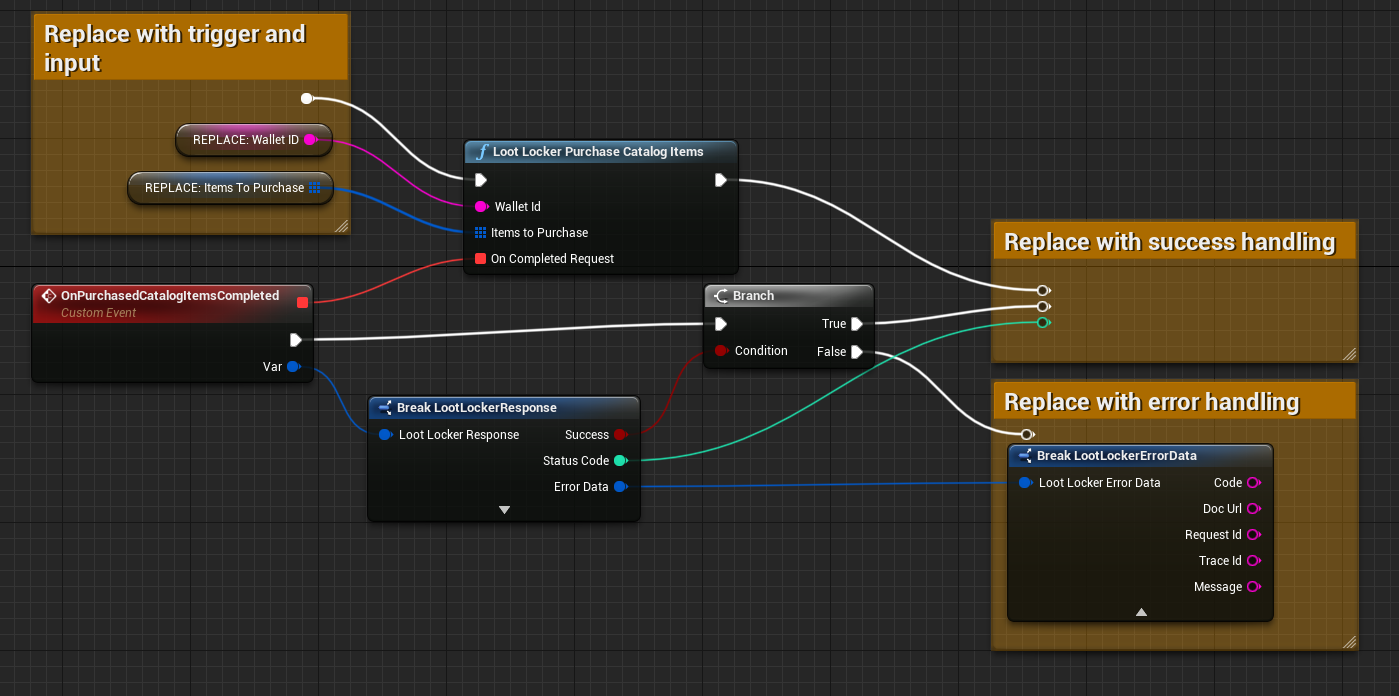Click the Success boolean output pin

[x=620, y=435]
